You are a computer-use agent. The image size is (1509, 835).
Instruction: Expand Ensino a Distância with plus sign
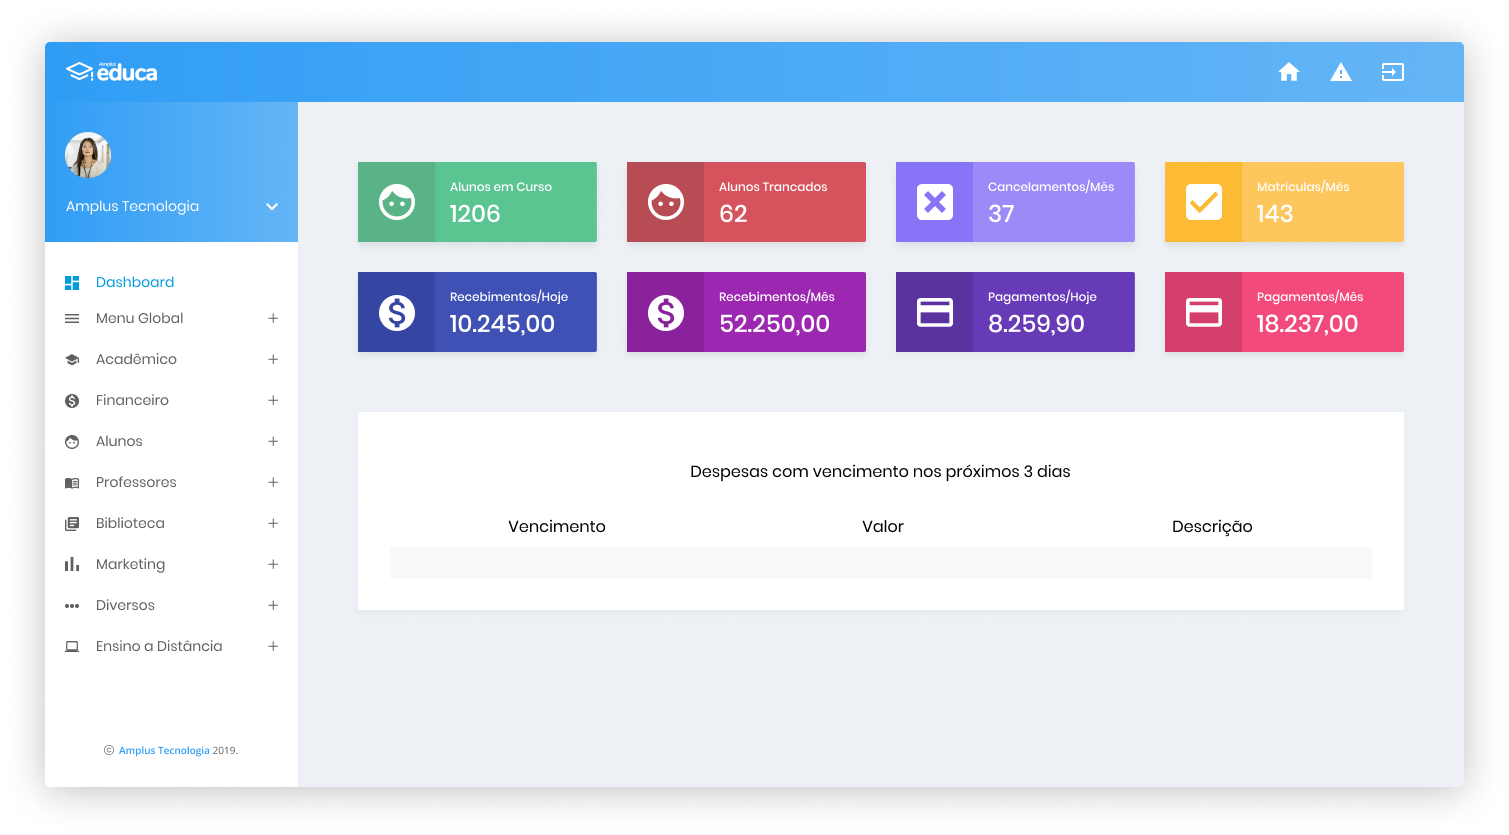click(273, 646)
